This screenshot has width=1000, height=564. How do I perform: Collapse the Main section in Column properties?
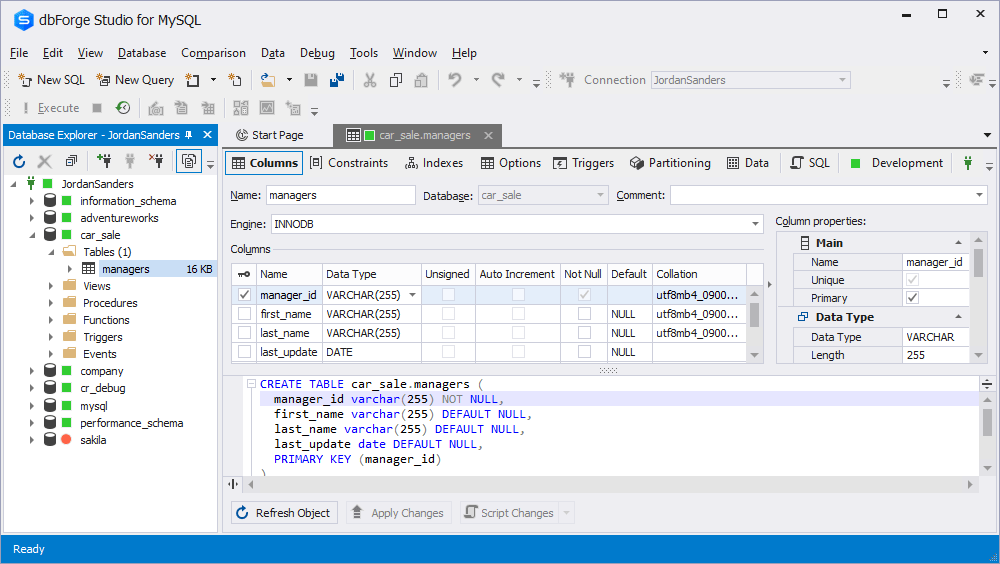[958, 242]
